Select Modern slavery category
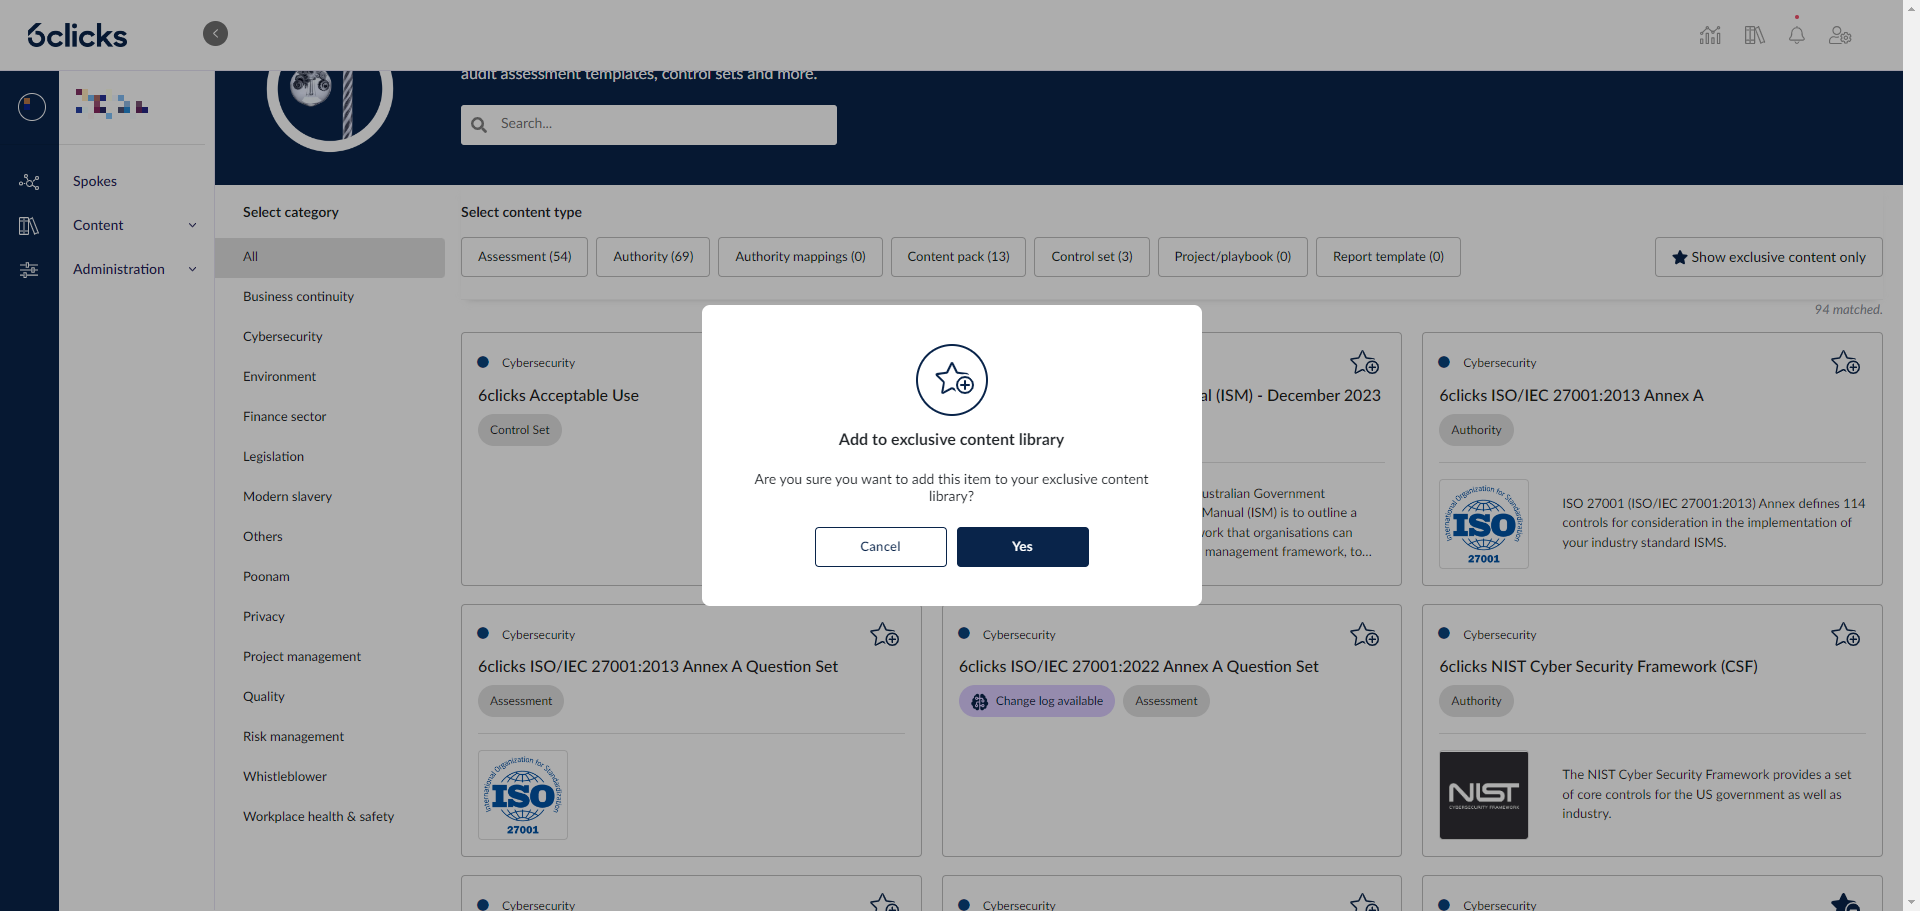1920x911 pixels. click(287, 497)
